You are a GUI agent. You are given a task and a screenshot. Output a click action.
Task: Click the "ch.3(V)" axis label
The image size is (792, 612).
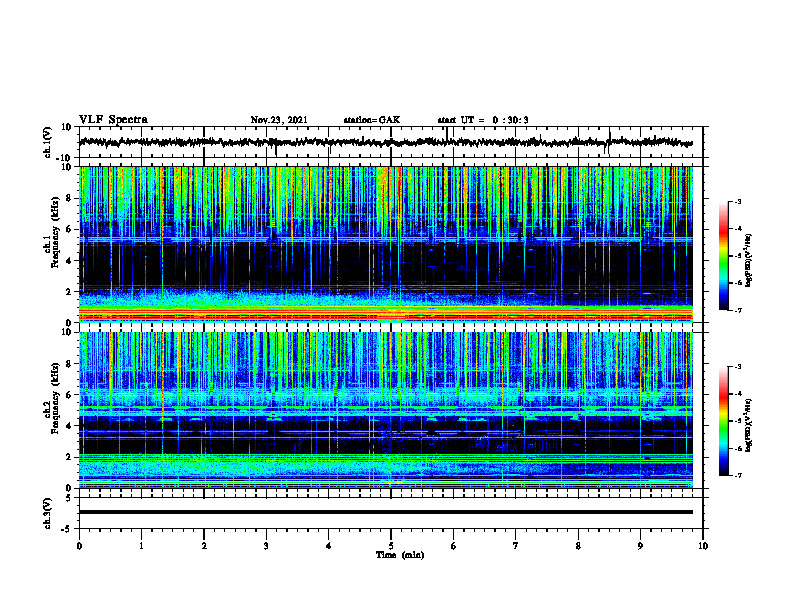[47, 513]
